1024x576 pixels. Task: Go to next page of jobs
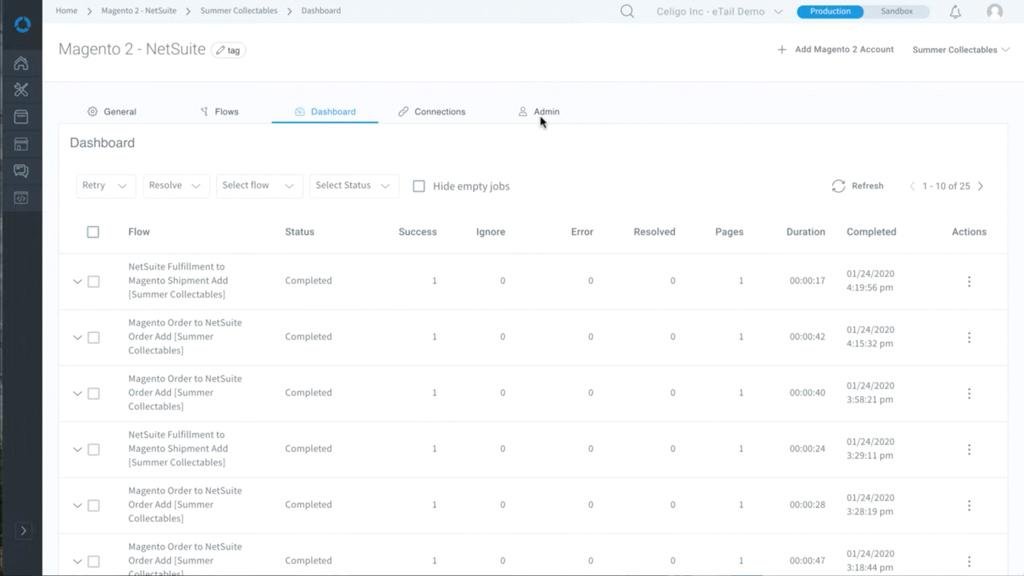980,186
